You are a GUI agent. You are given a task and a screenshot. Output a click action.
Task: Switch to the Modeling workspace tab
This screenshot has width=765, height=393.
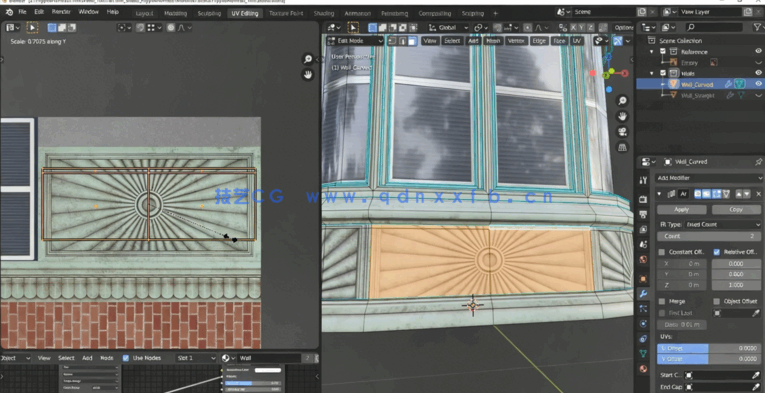click(x=176, y=14)
